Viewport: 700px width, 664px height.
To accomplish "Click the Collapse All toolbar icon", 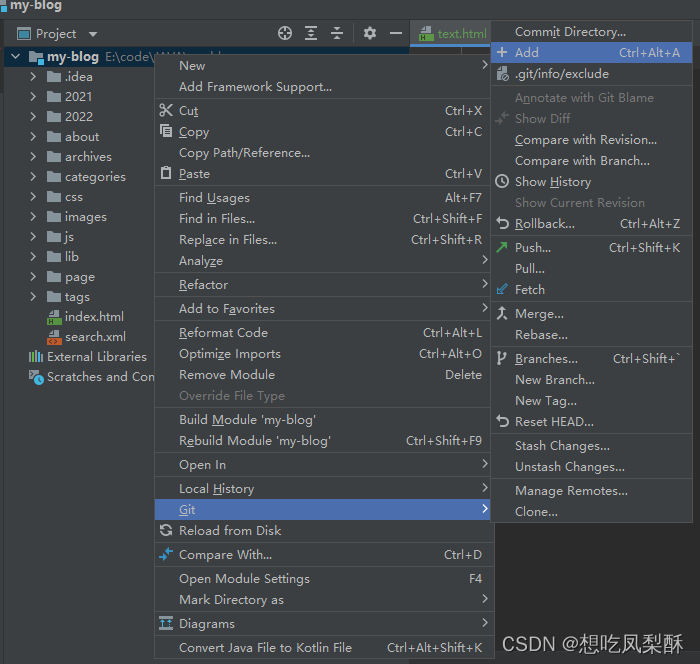I will tap(337, 33).
